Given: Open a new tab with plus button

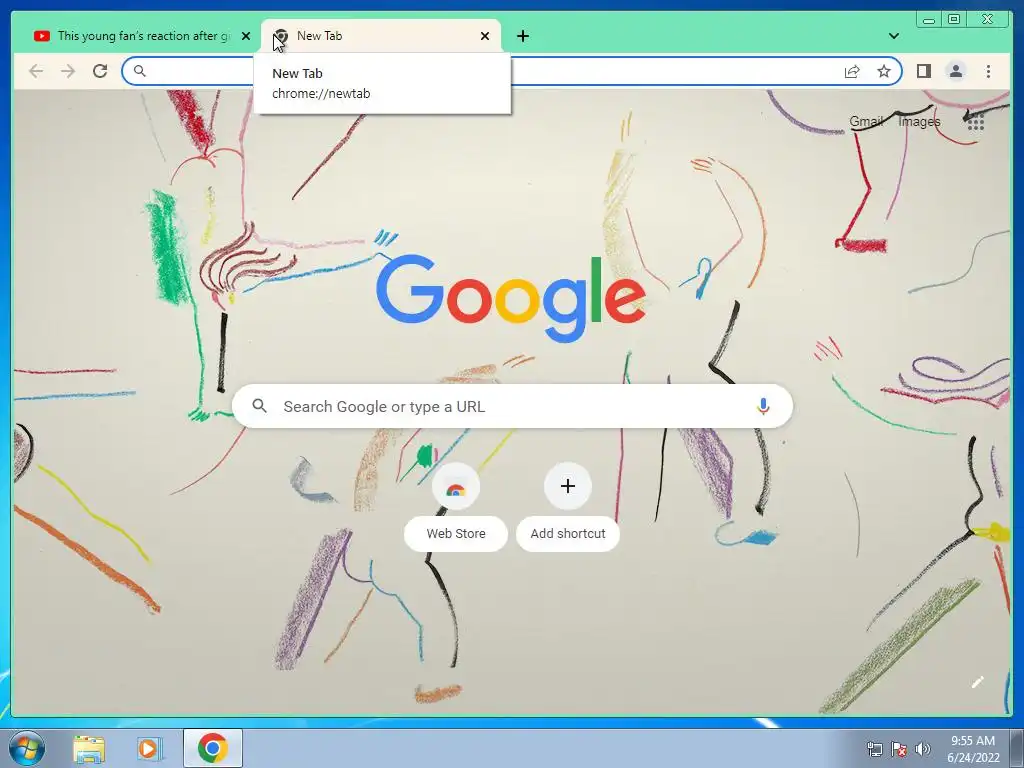Looking at the screenshot, I should 523,36.
